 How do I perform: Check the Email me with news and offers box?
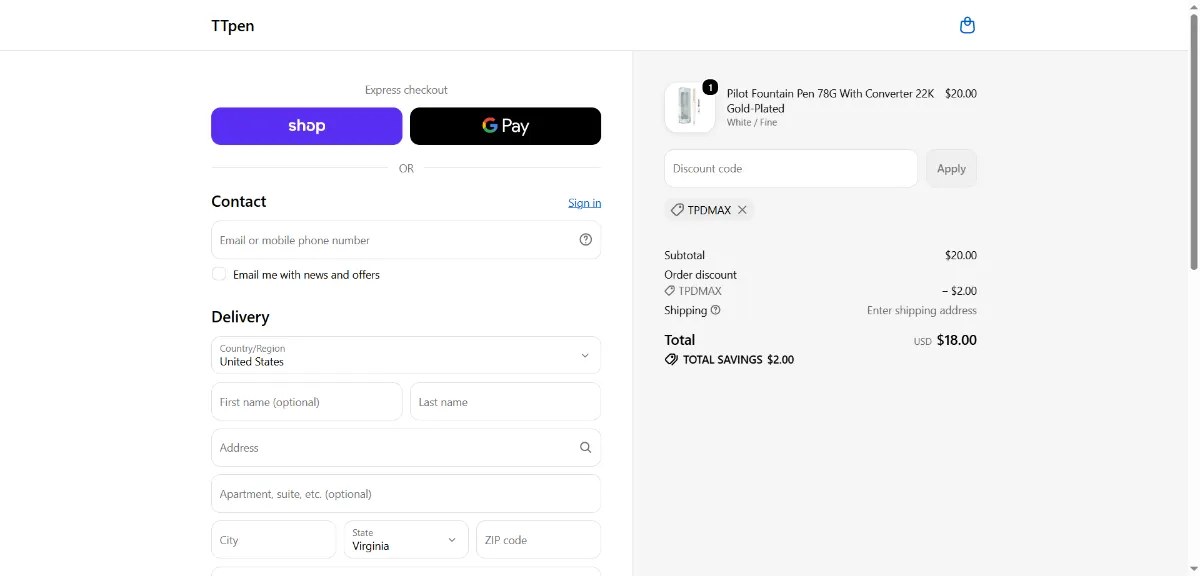point(219,274)
